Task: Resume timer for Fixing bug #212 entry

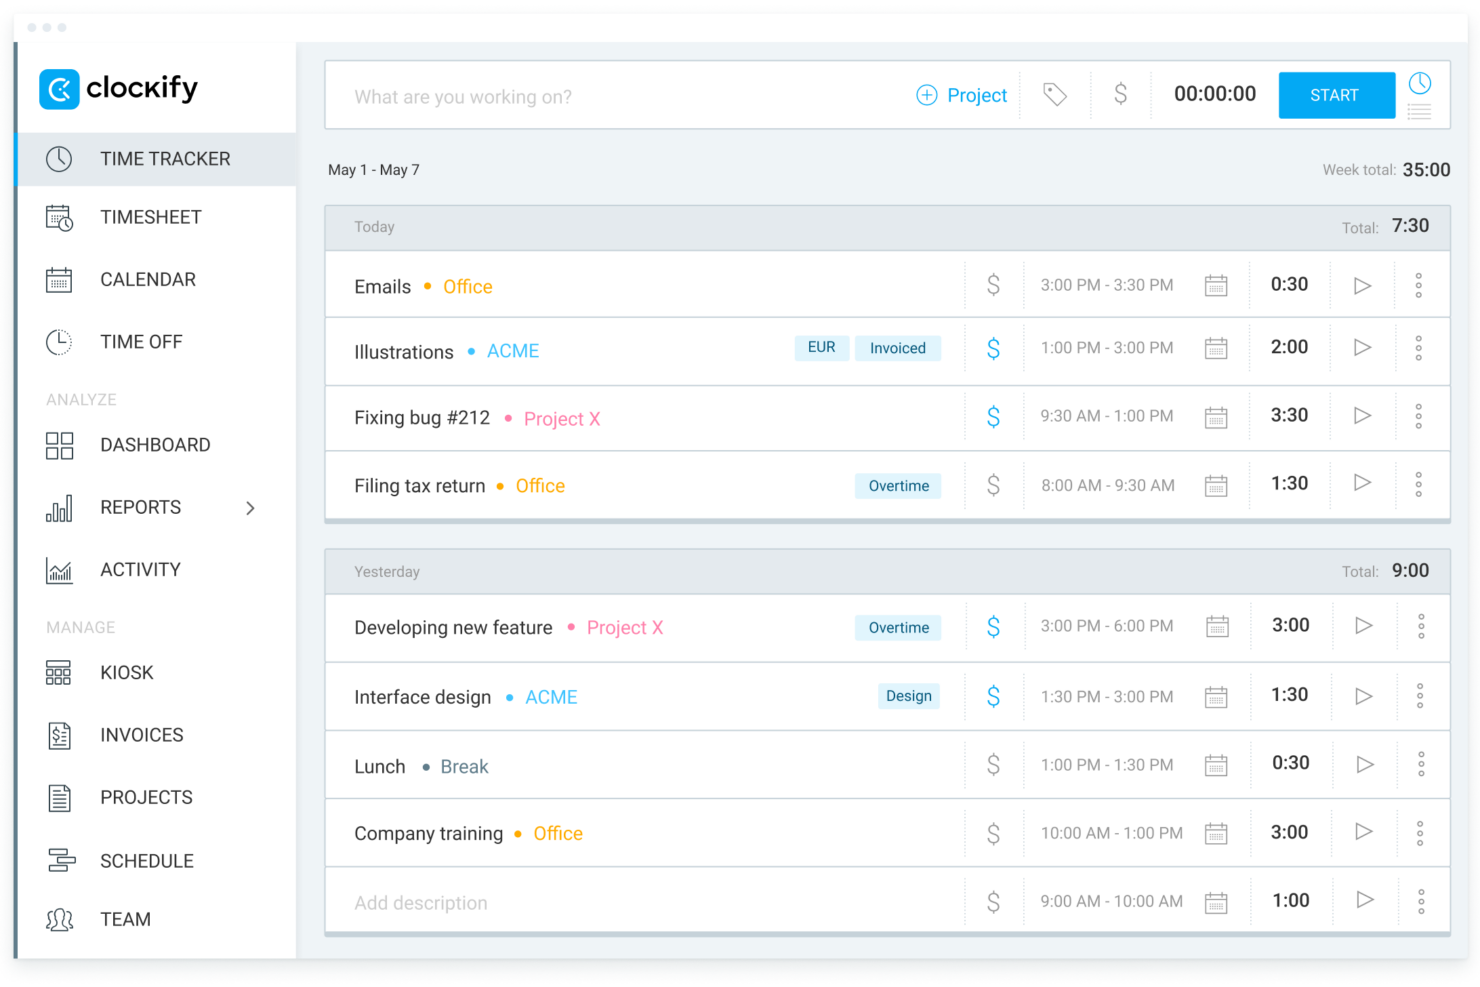Action: click(1362, 416)
